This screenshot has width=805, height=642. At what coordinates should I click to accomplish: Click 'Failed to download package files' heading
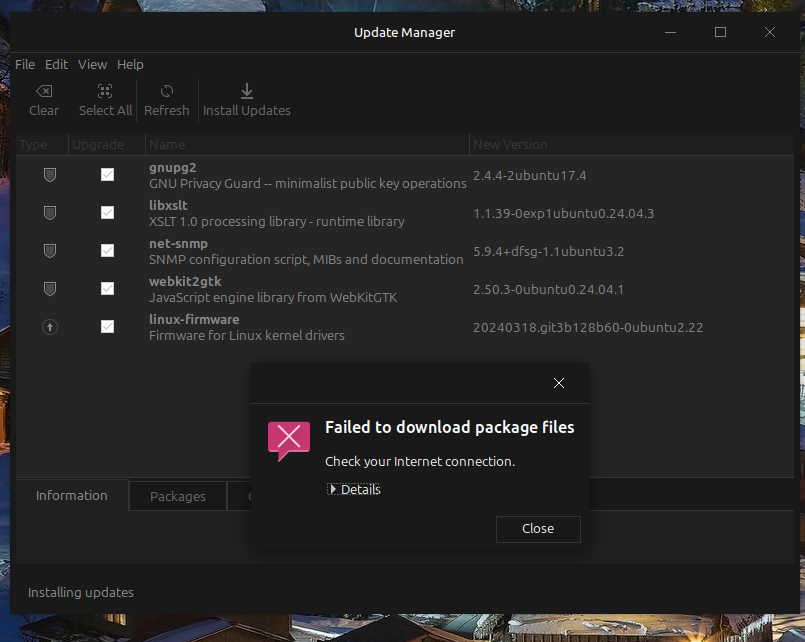tap(450, 427)
